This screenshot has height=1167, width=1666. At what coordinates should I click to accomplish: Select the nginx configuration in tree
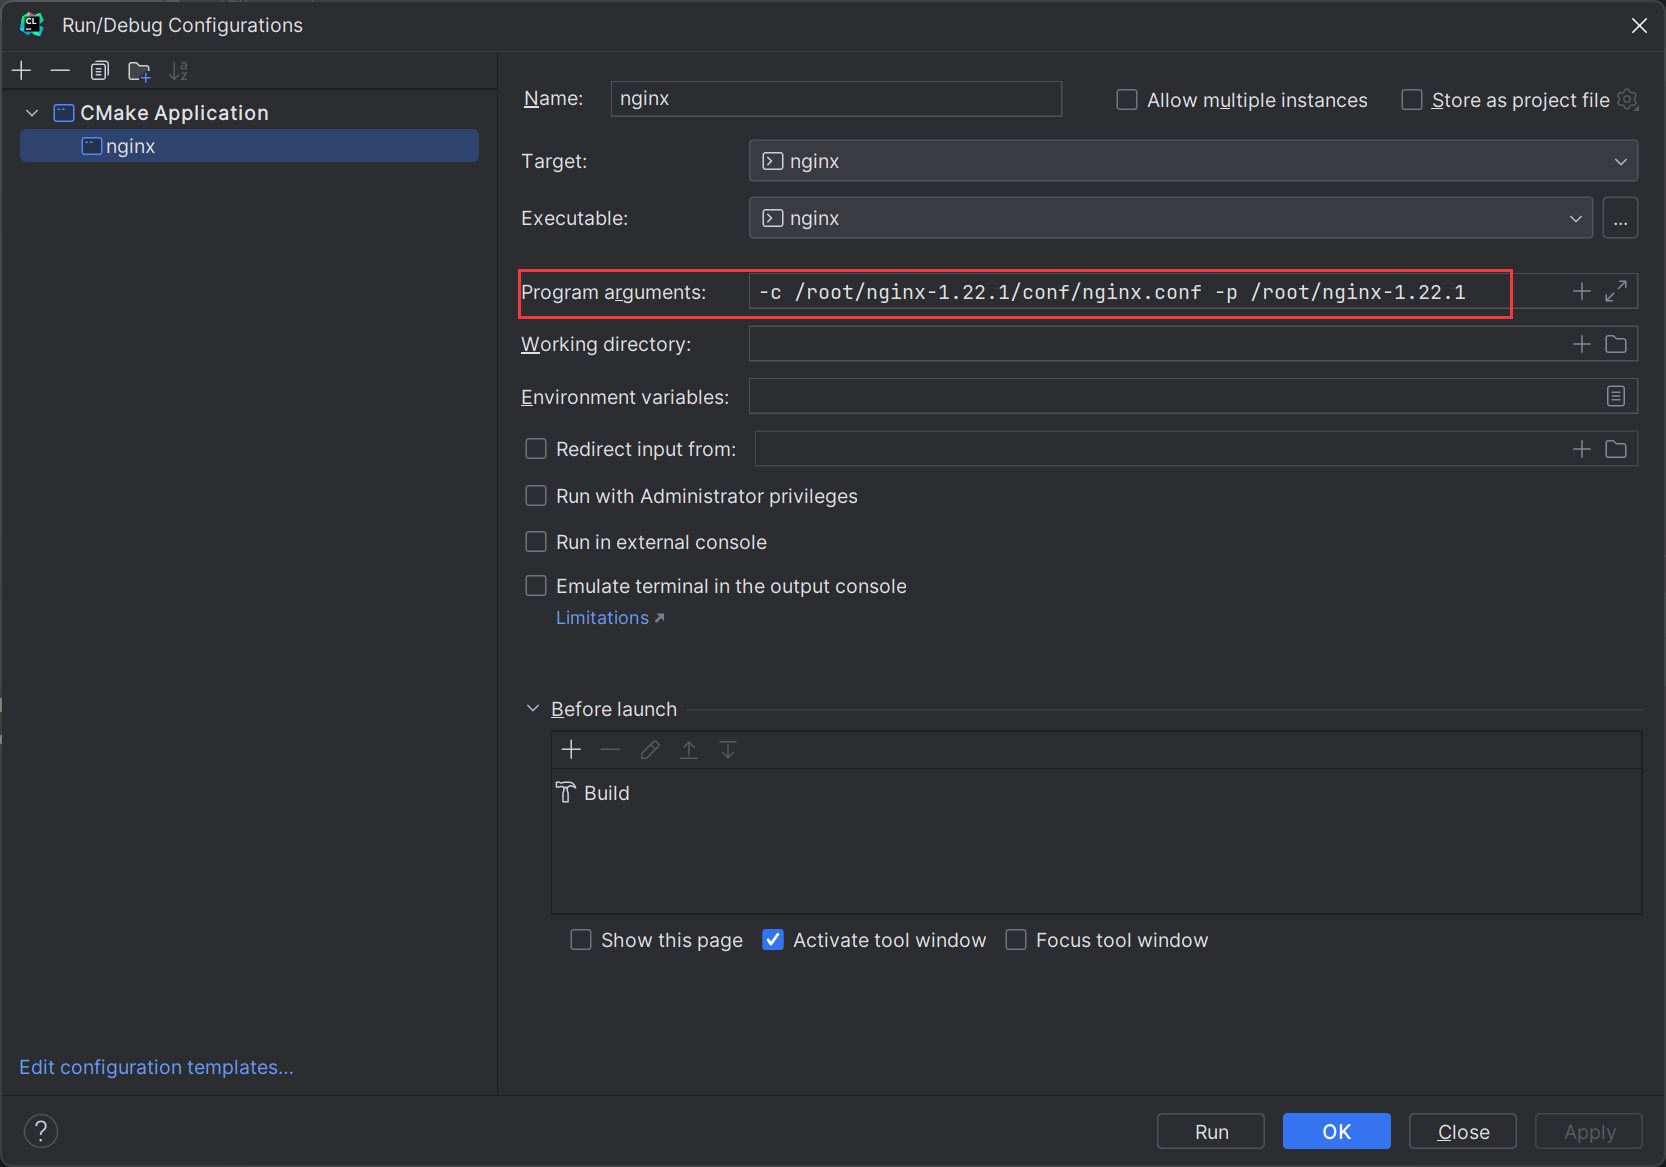click(249, 146)
